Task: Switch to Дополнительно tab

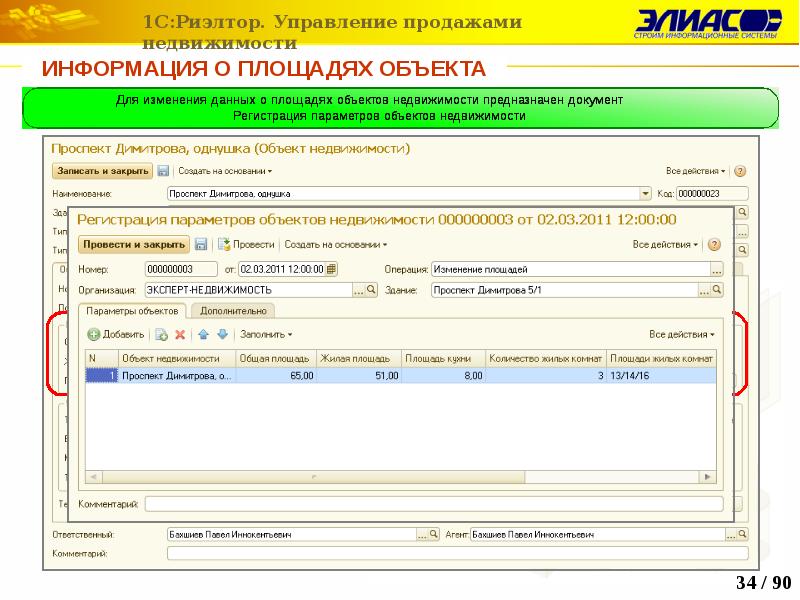Action: [233, 311]
